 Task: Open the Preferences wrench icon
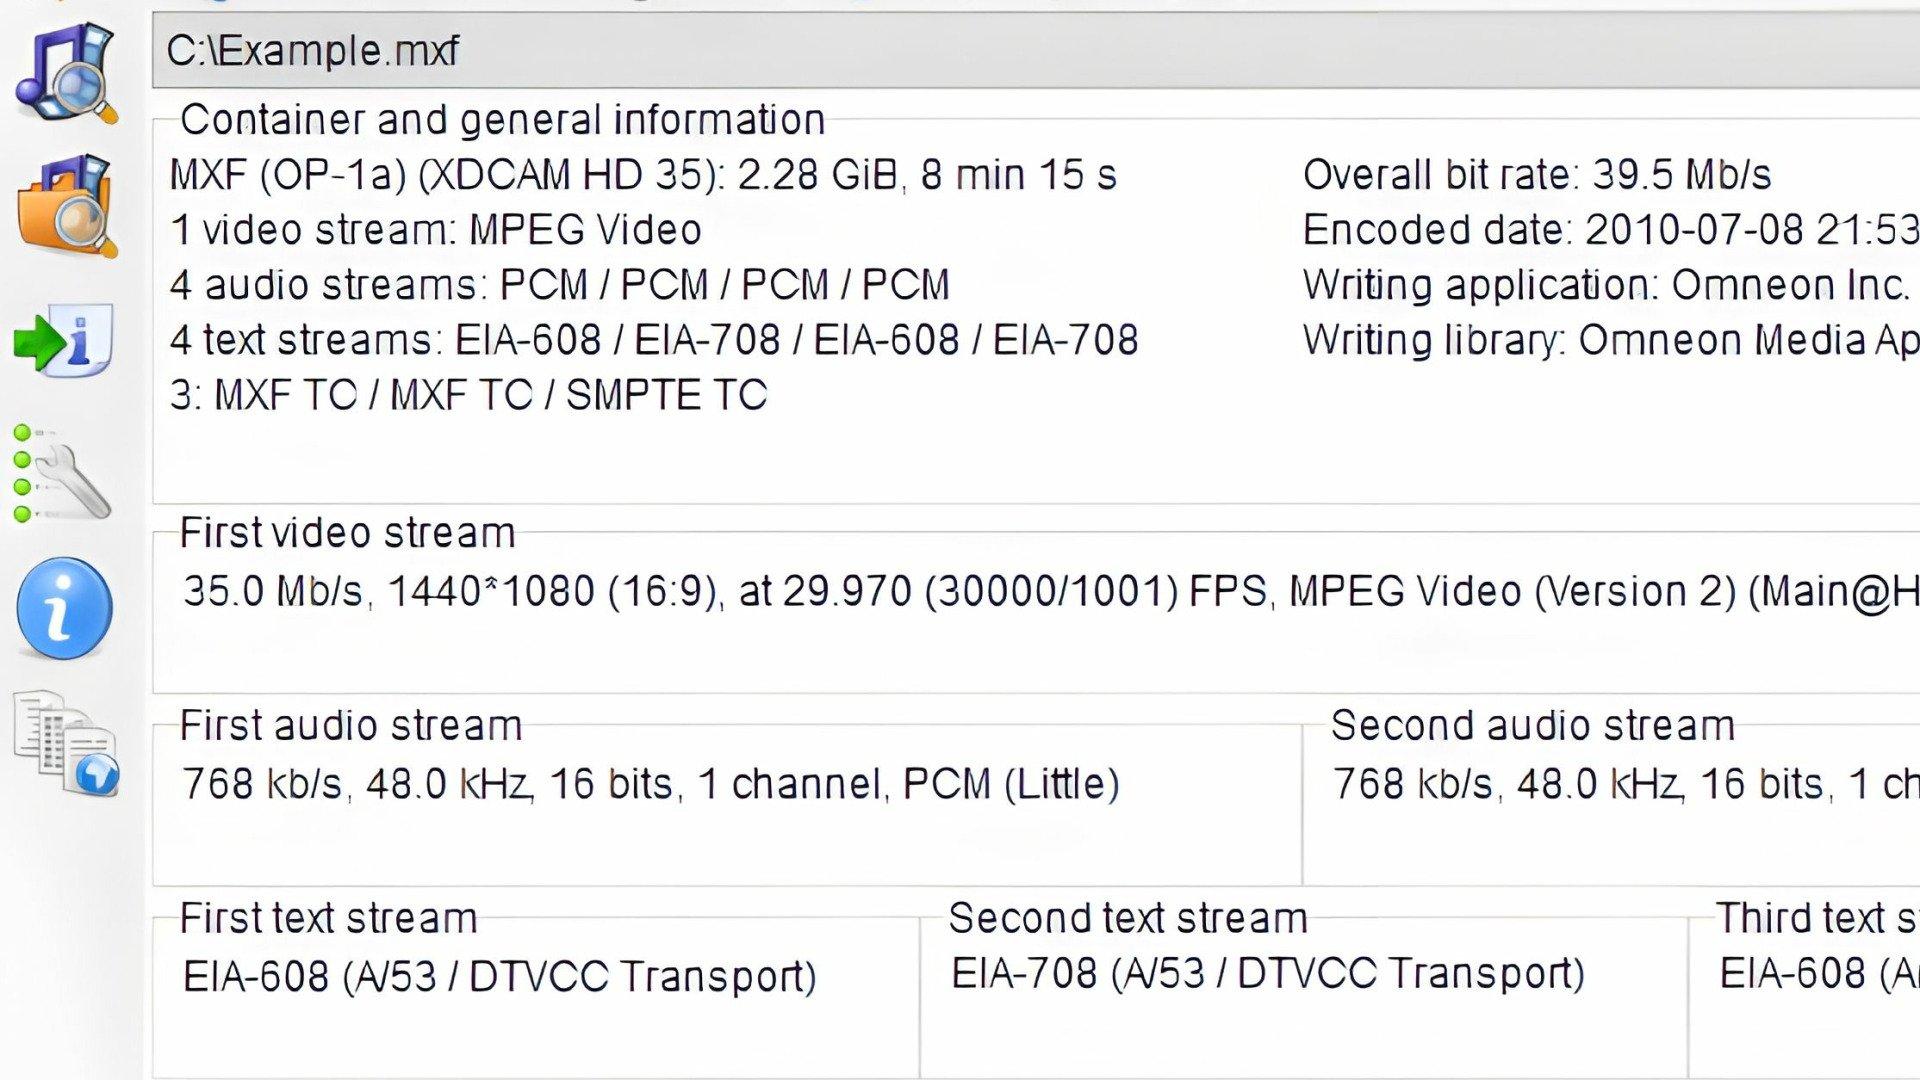[x=62, y=473]
